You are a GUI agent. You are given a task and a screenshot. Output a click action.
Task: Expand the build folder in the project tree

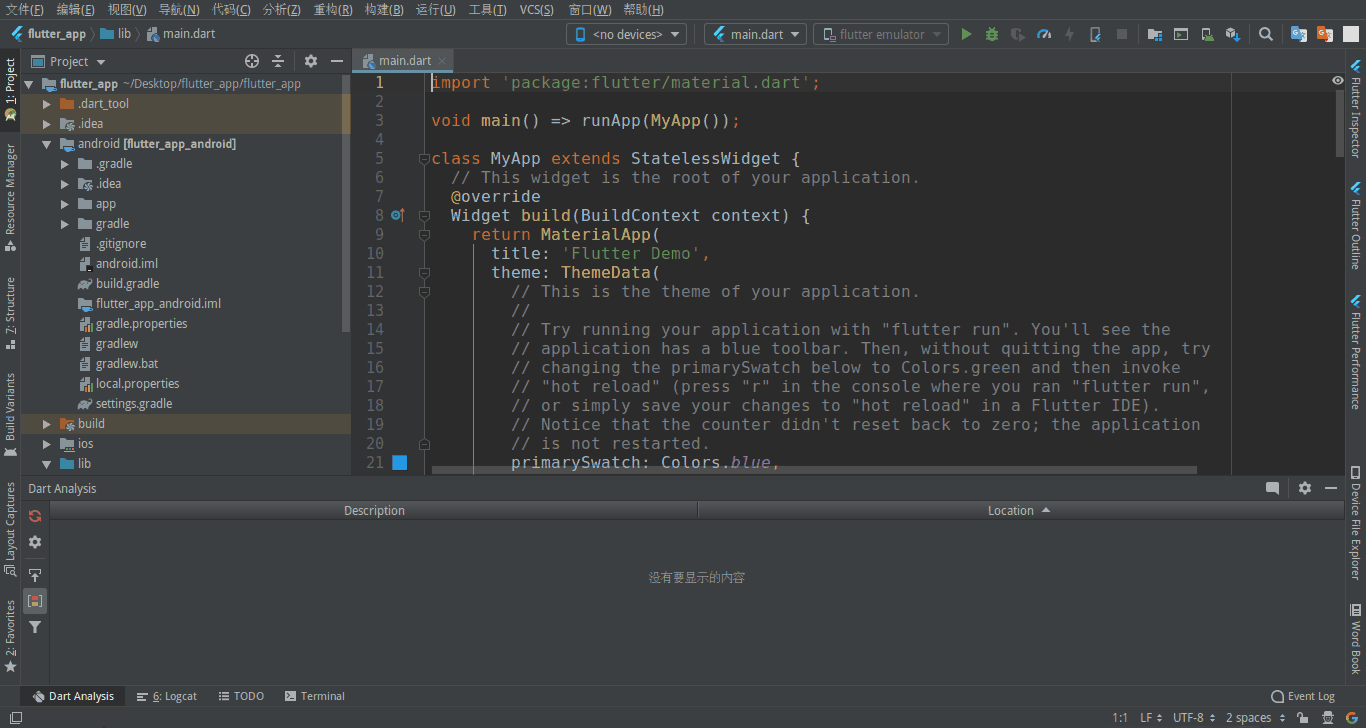(47, 424)
